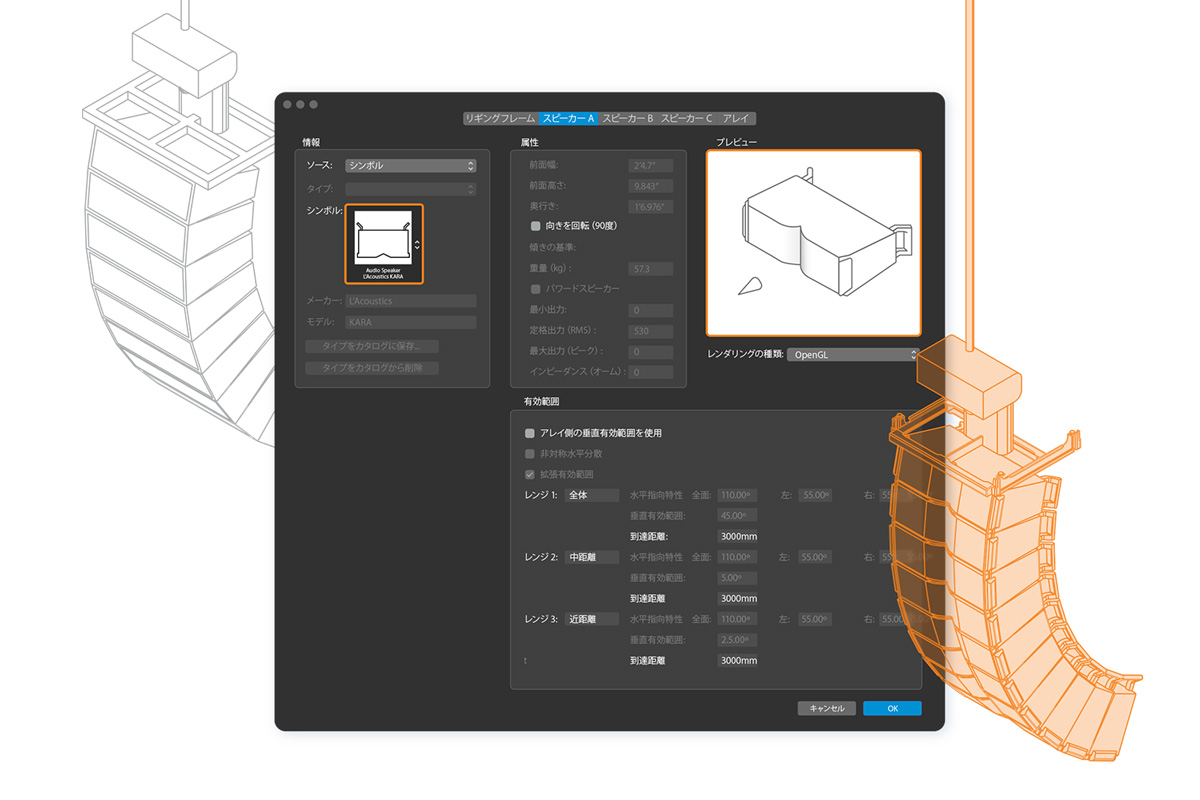This screenshot has height=800, width=1200.
Task: Click レンジ 2 到達距離 field 3000mm
Action: tap(737, 599)
